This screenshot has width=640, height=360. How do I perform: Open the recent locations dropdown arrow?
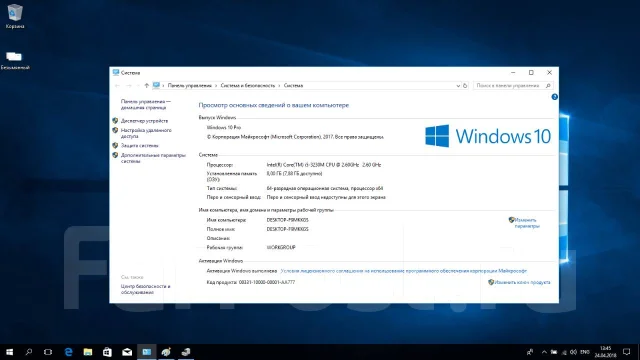138,86
